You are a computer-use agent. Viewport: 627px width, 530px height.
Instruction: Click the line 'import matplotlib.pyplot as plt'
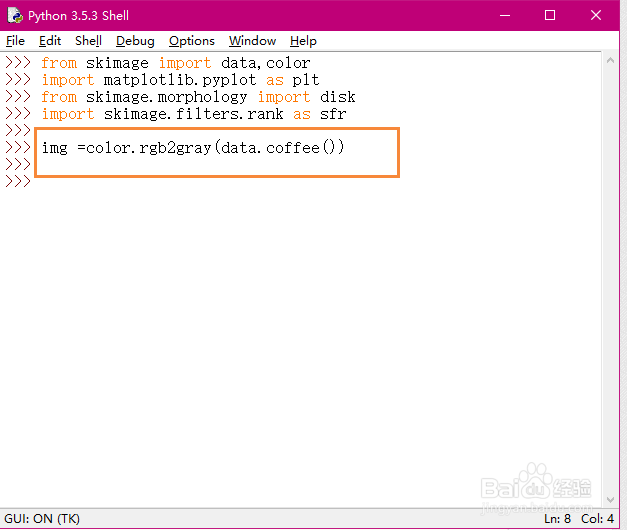tap(180, 80)
